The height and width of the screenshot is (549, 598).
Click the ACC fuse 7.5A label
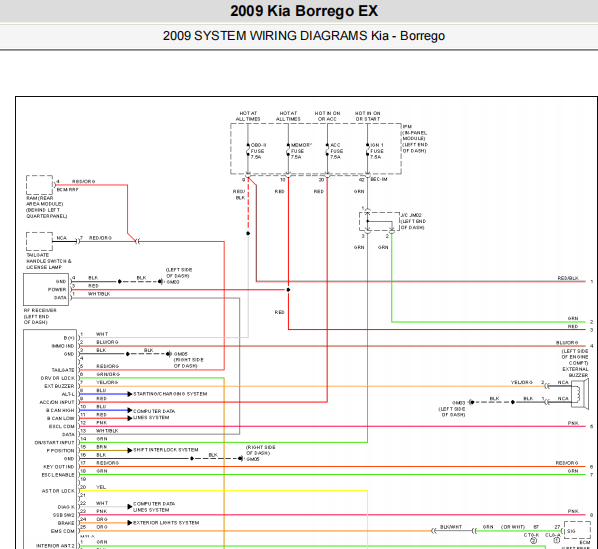pyautogui.click(x=336, y=151)
